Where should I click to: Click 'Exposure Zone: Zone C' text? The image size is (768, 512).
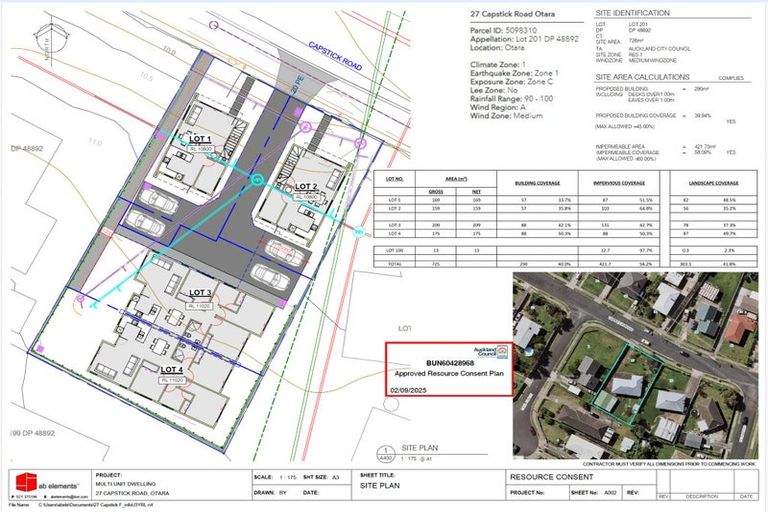tap(511, 82)
